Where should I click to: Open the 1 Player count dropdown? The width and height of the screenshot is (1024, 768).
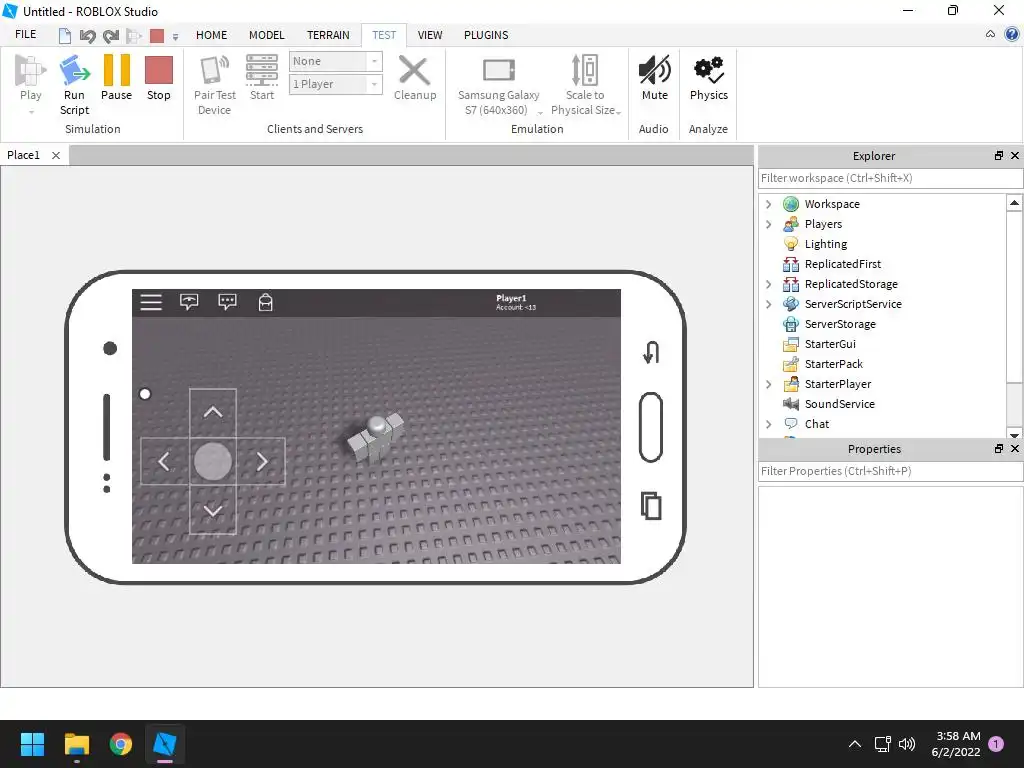(336, 84)
